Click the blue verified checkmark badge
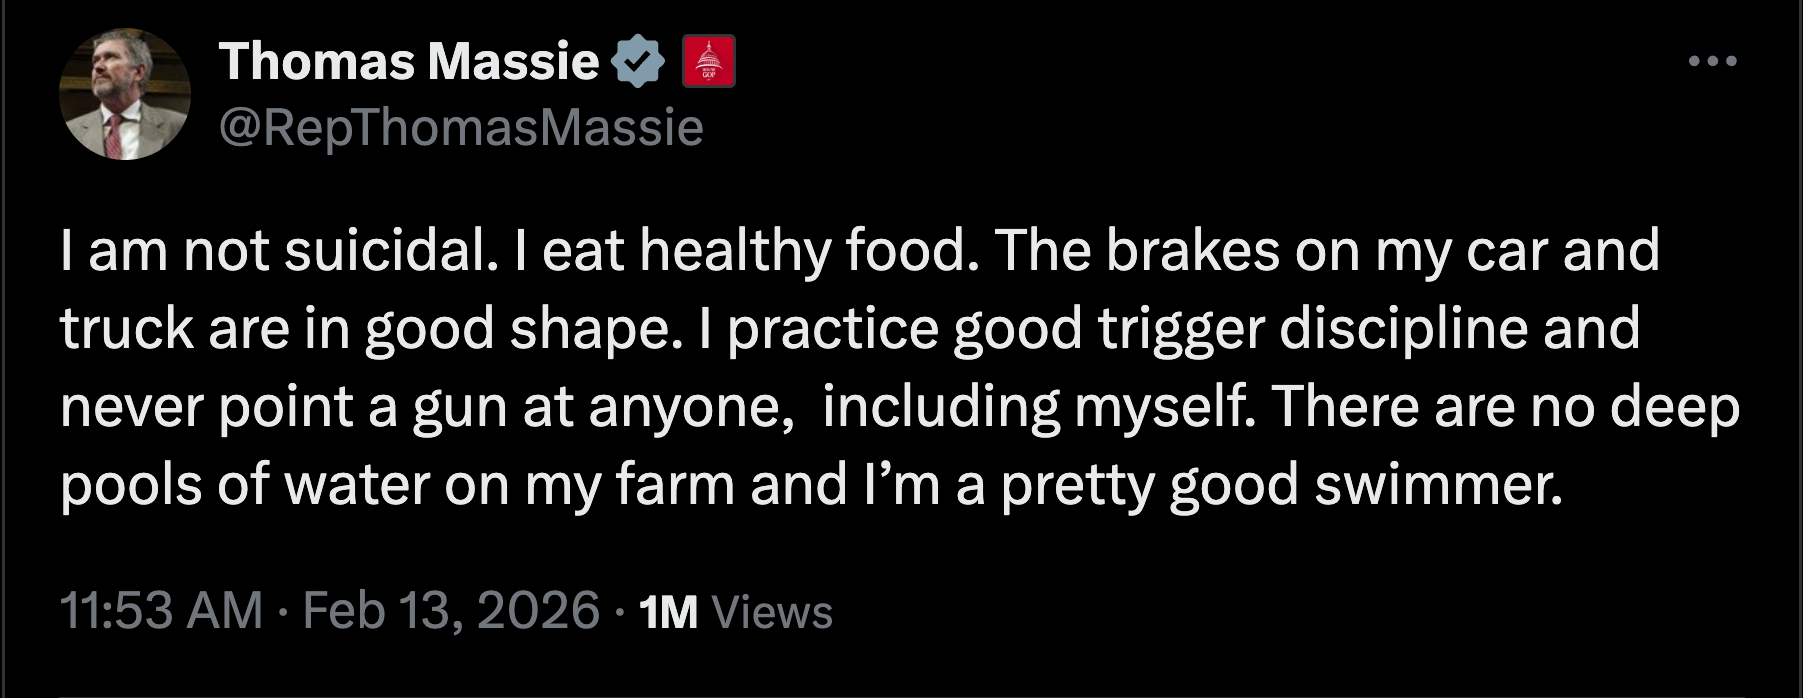 pyautogui.click(x=638, y=61)
